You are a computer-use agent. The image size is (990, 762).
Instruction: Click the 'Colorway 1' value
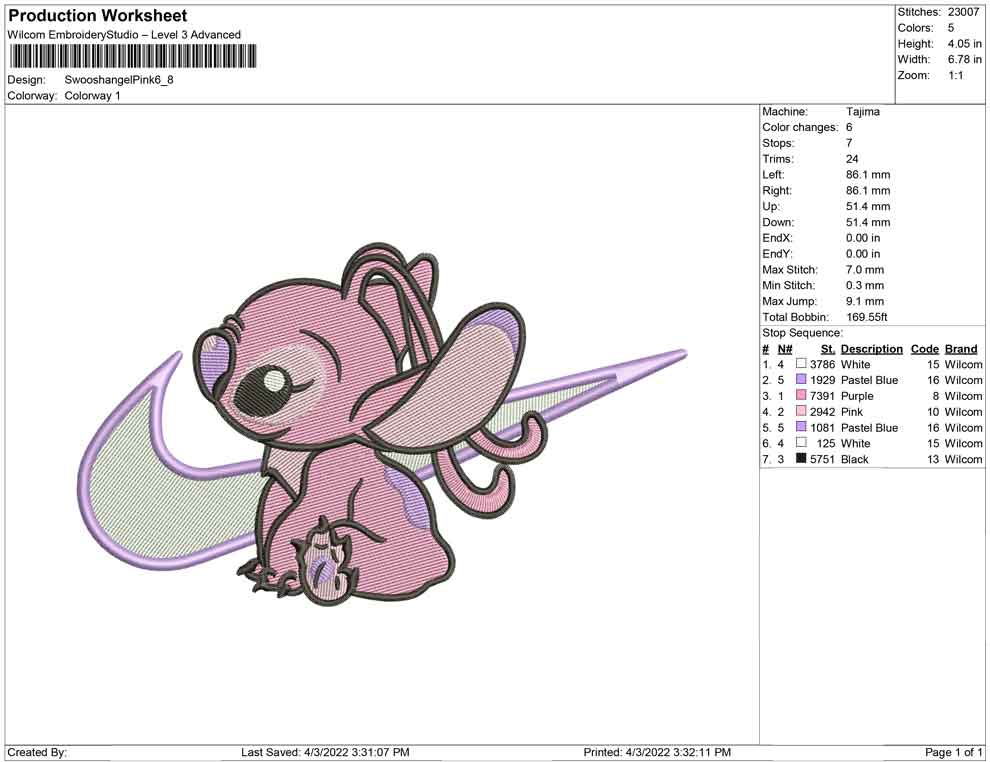click(92, 96)
